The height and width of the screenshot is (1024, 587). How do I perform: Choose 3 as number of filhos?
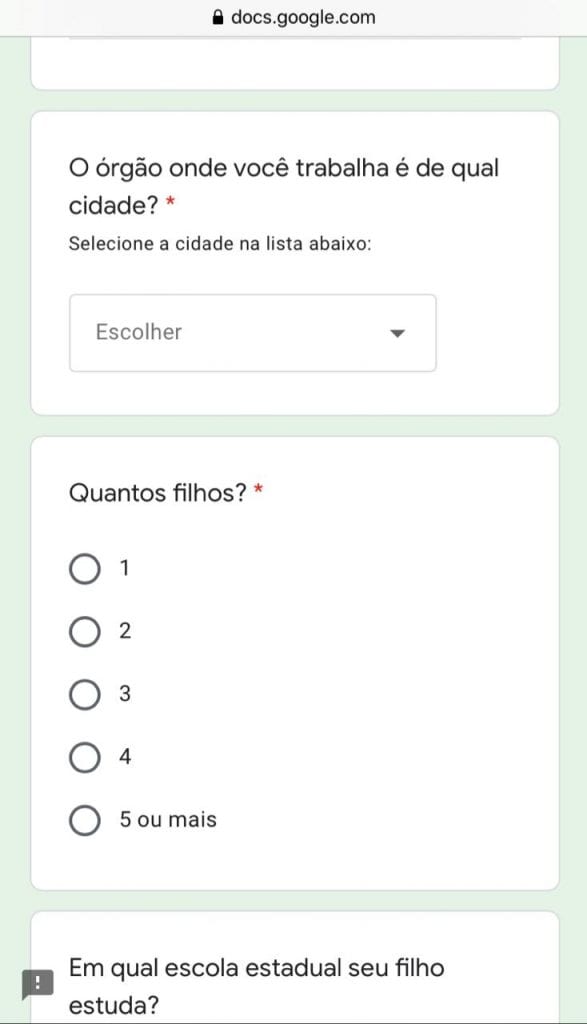(x=85, y=694)
